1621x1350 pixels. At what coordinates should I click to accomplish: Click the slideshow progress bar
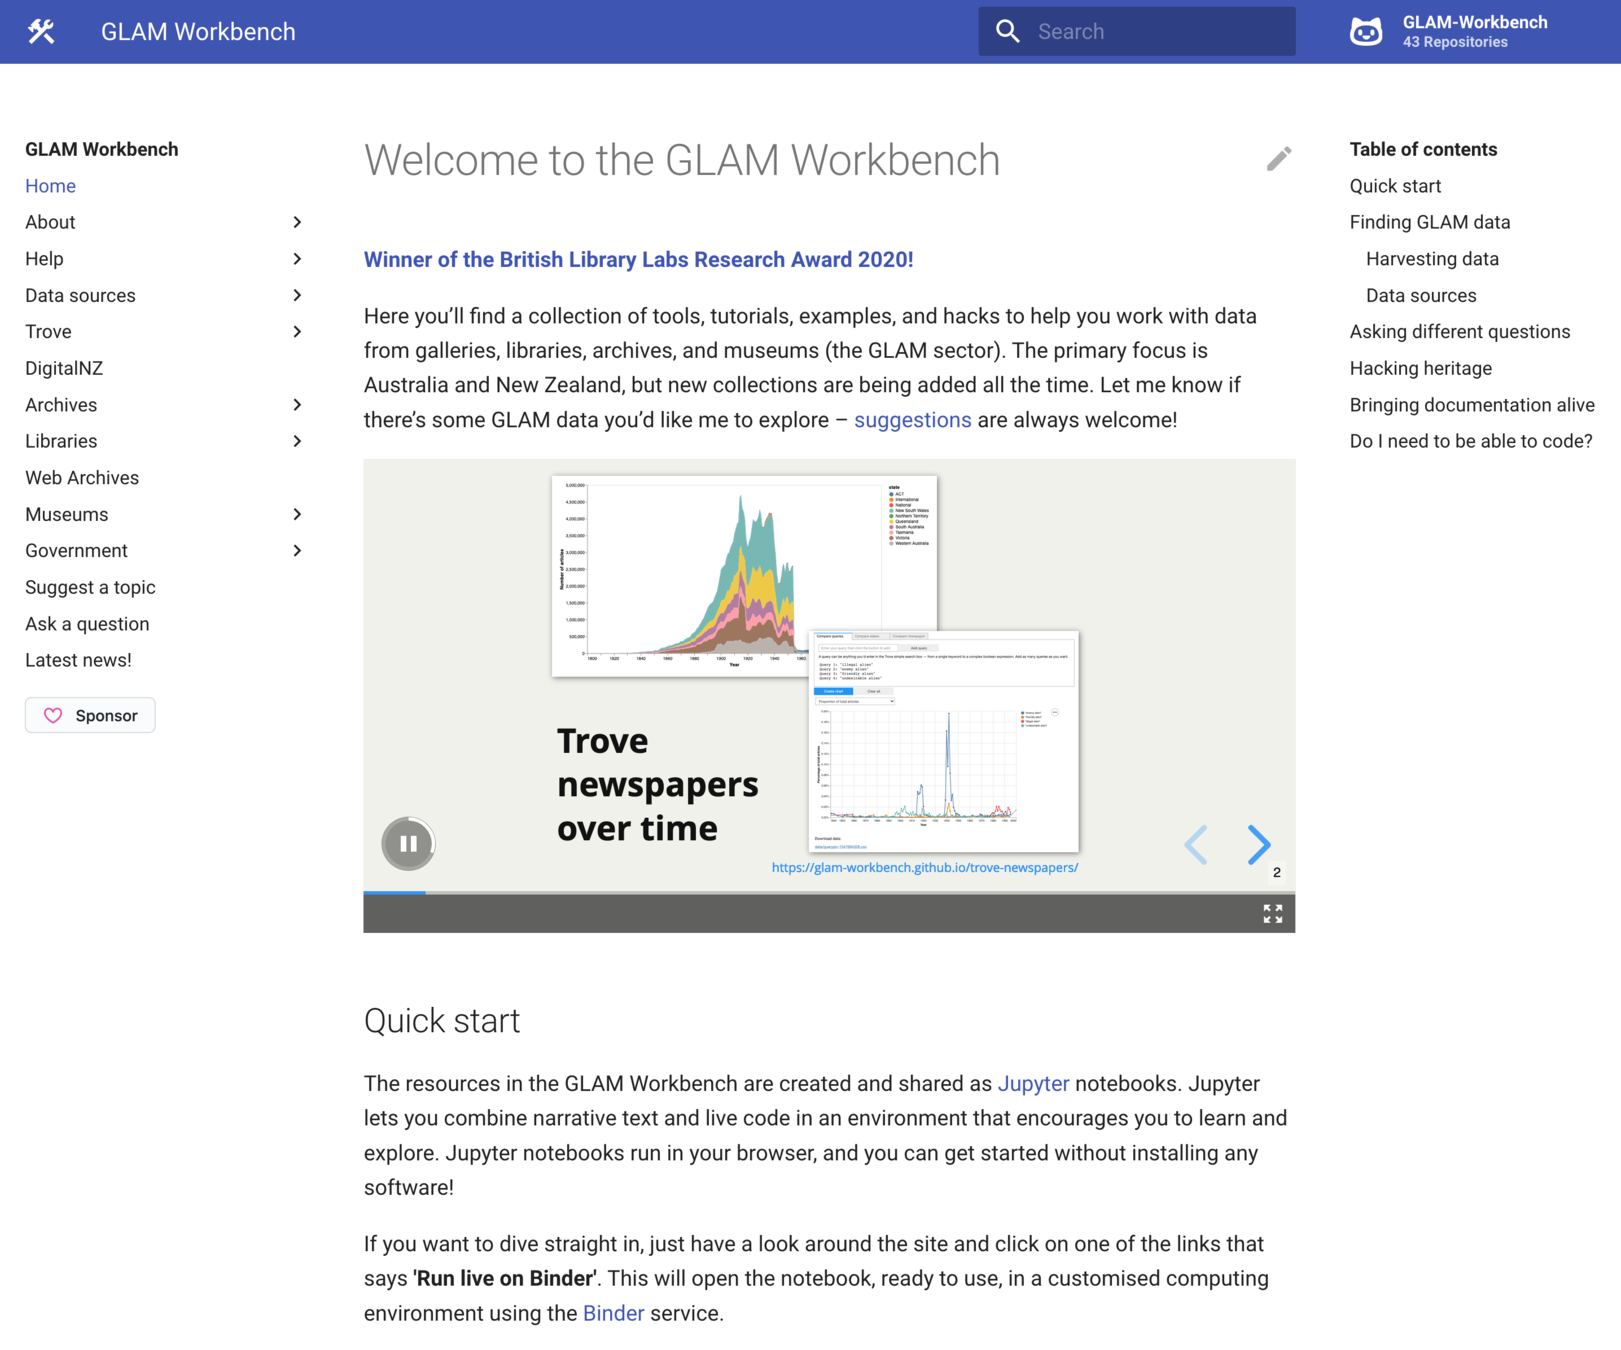point(829,892)
